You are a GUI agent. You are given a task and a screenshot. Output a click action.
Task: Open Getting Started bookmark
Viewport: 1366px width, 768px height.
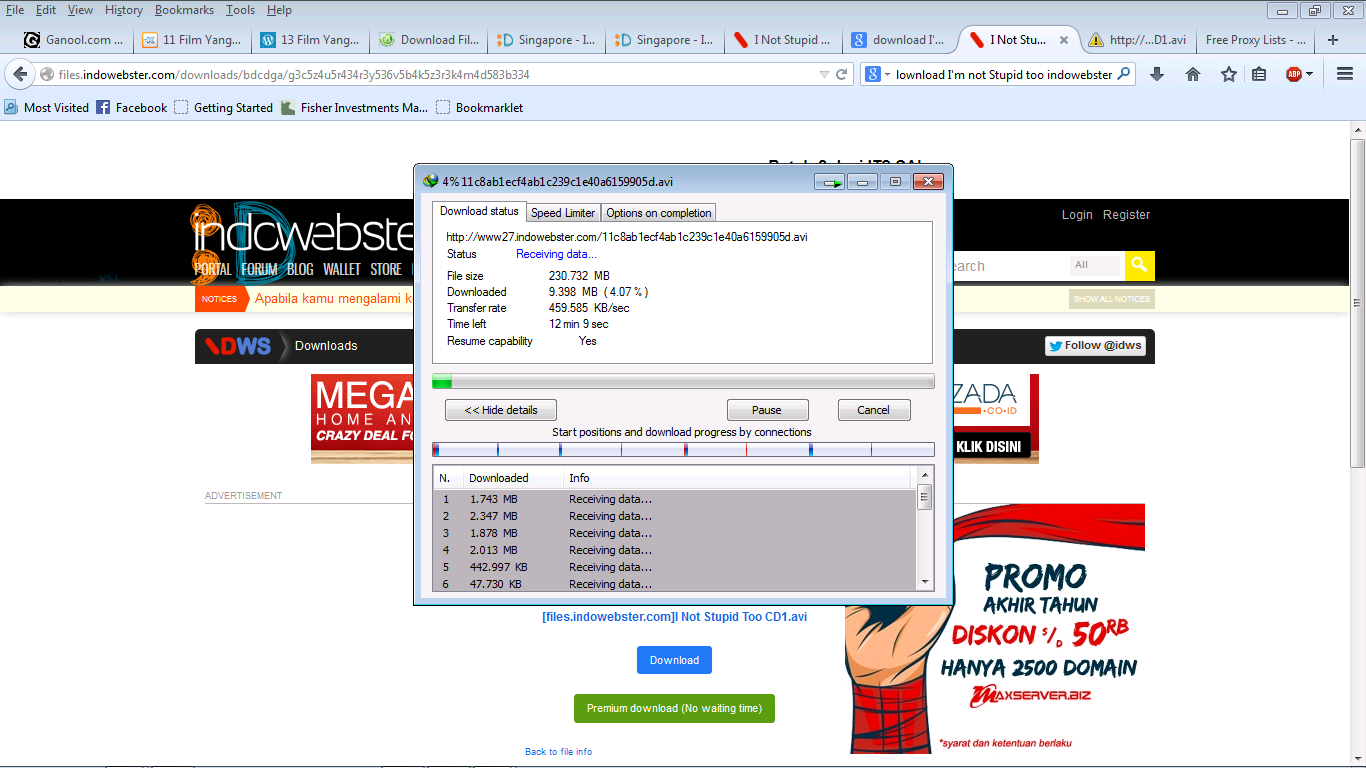223,107
